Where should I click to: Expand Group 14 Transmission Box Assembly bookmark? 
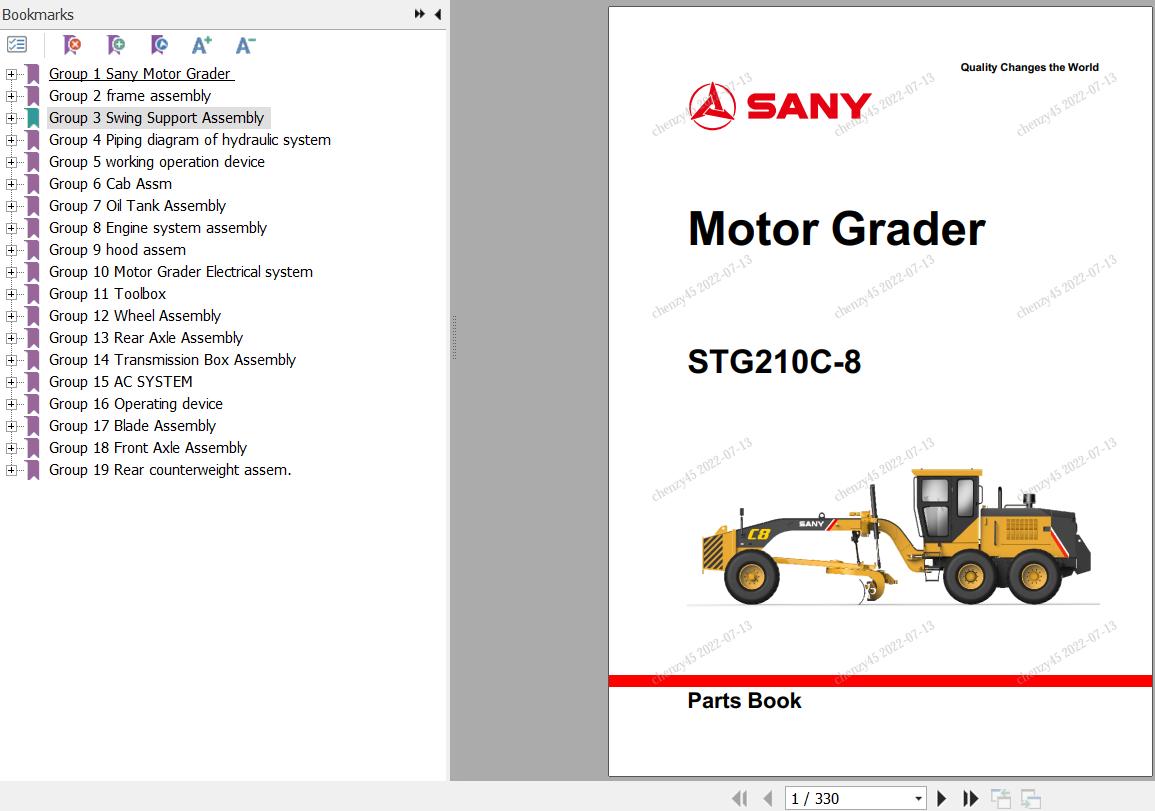[x=11, y=360]
